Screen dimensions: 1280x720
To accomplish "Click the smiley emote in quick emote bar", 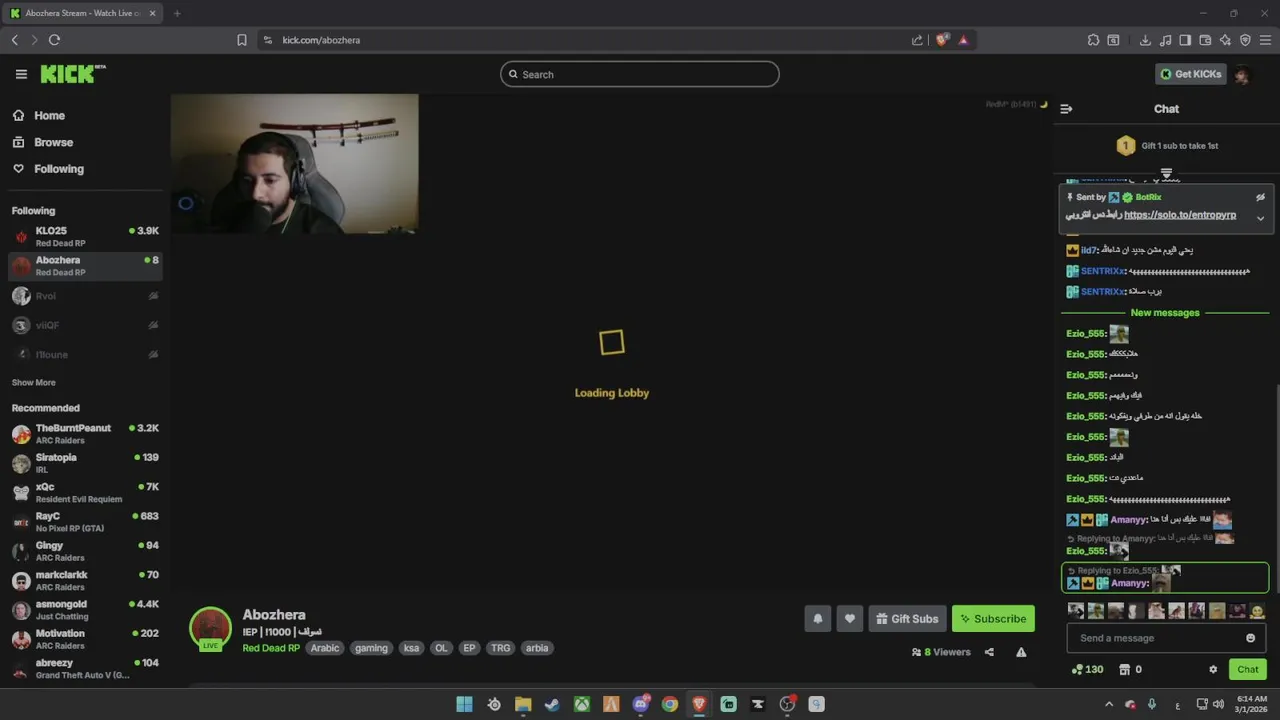I will [1257, 611].
